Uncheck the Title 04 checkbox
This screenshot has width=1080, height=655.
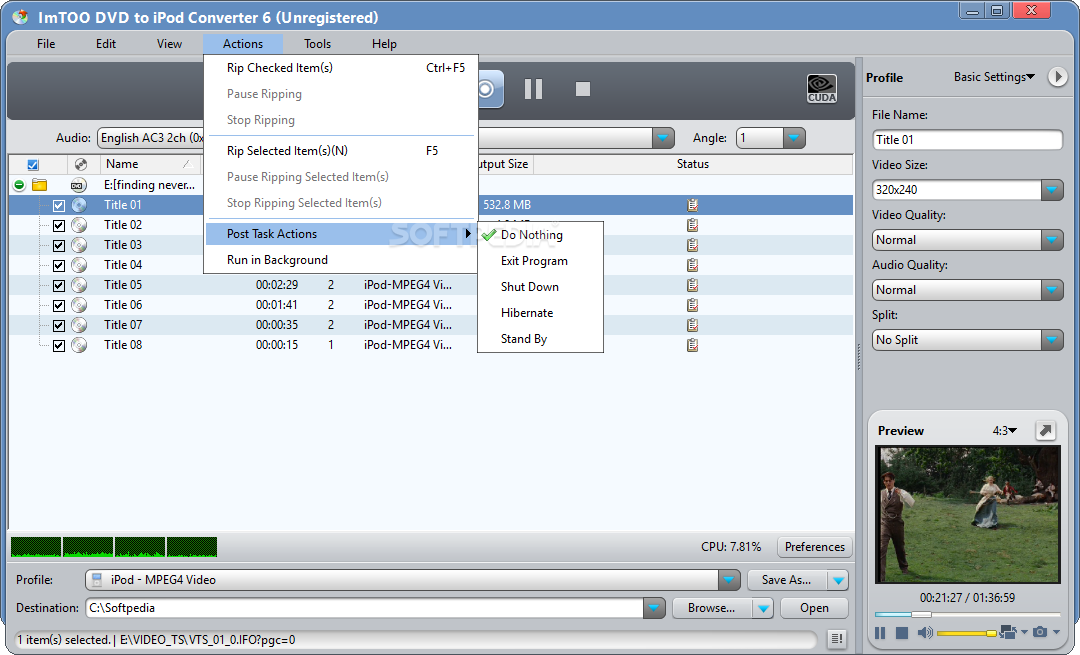pos(59,265)
